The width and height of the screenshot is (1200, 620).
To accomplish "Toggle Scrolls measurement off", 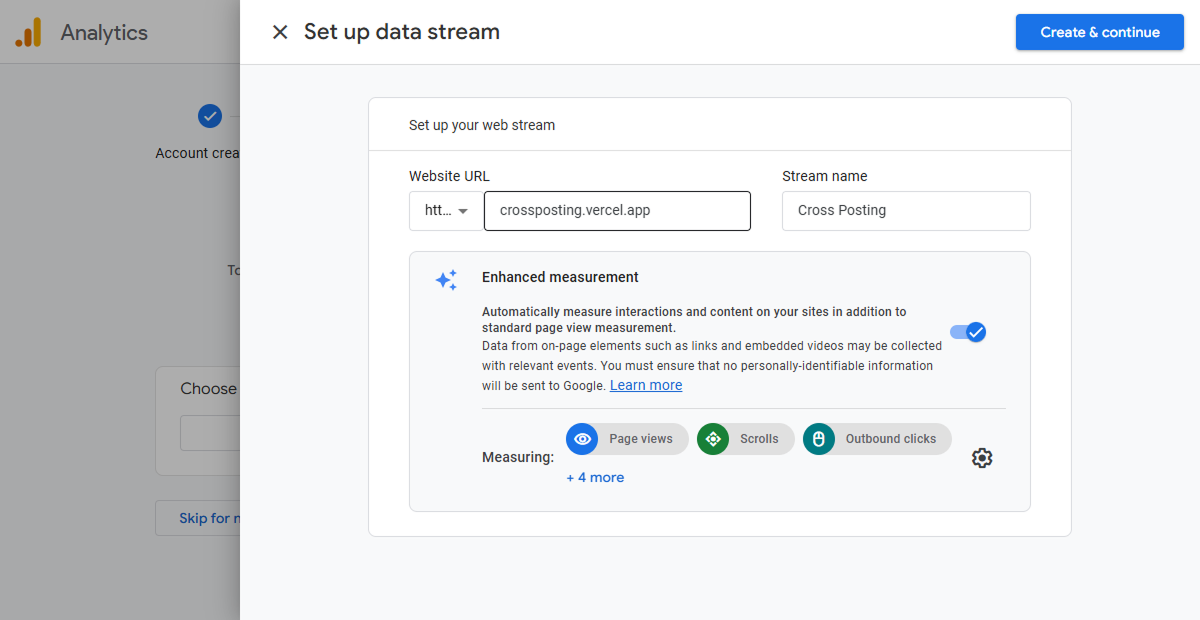I will click(713, 438).
